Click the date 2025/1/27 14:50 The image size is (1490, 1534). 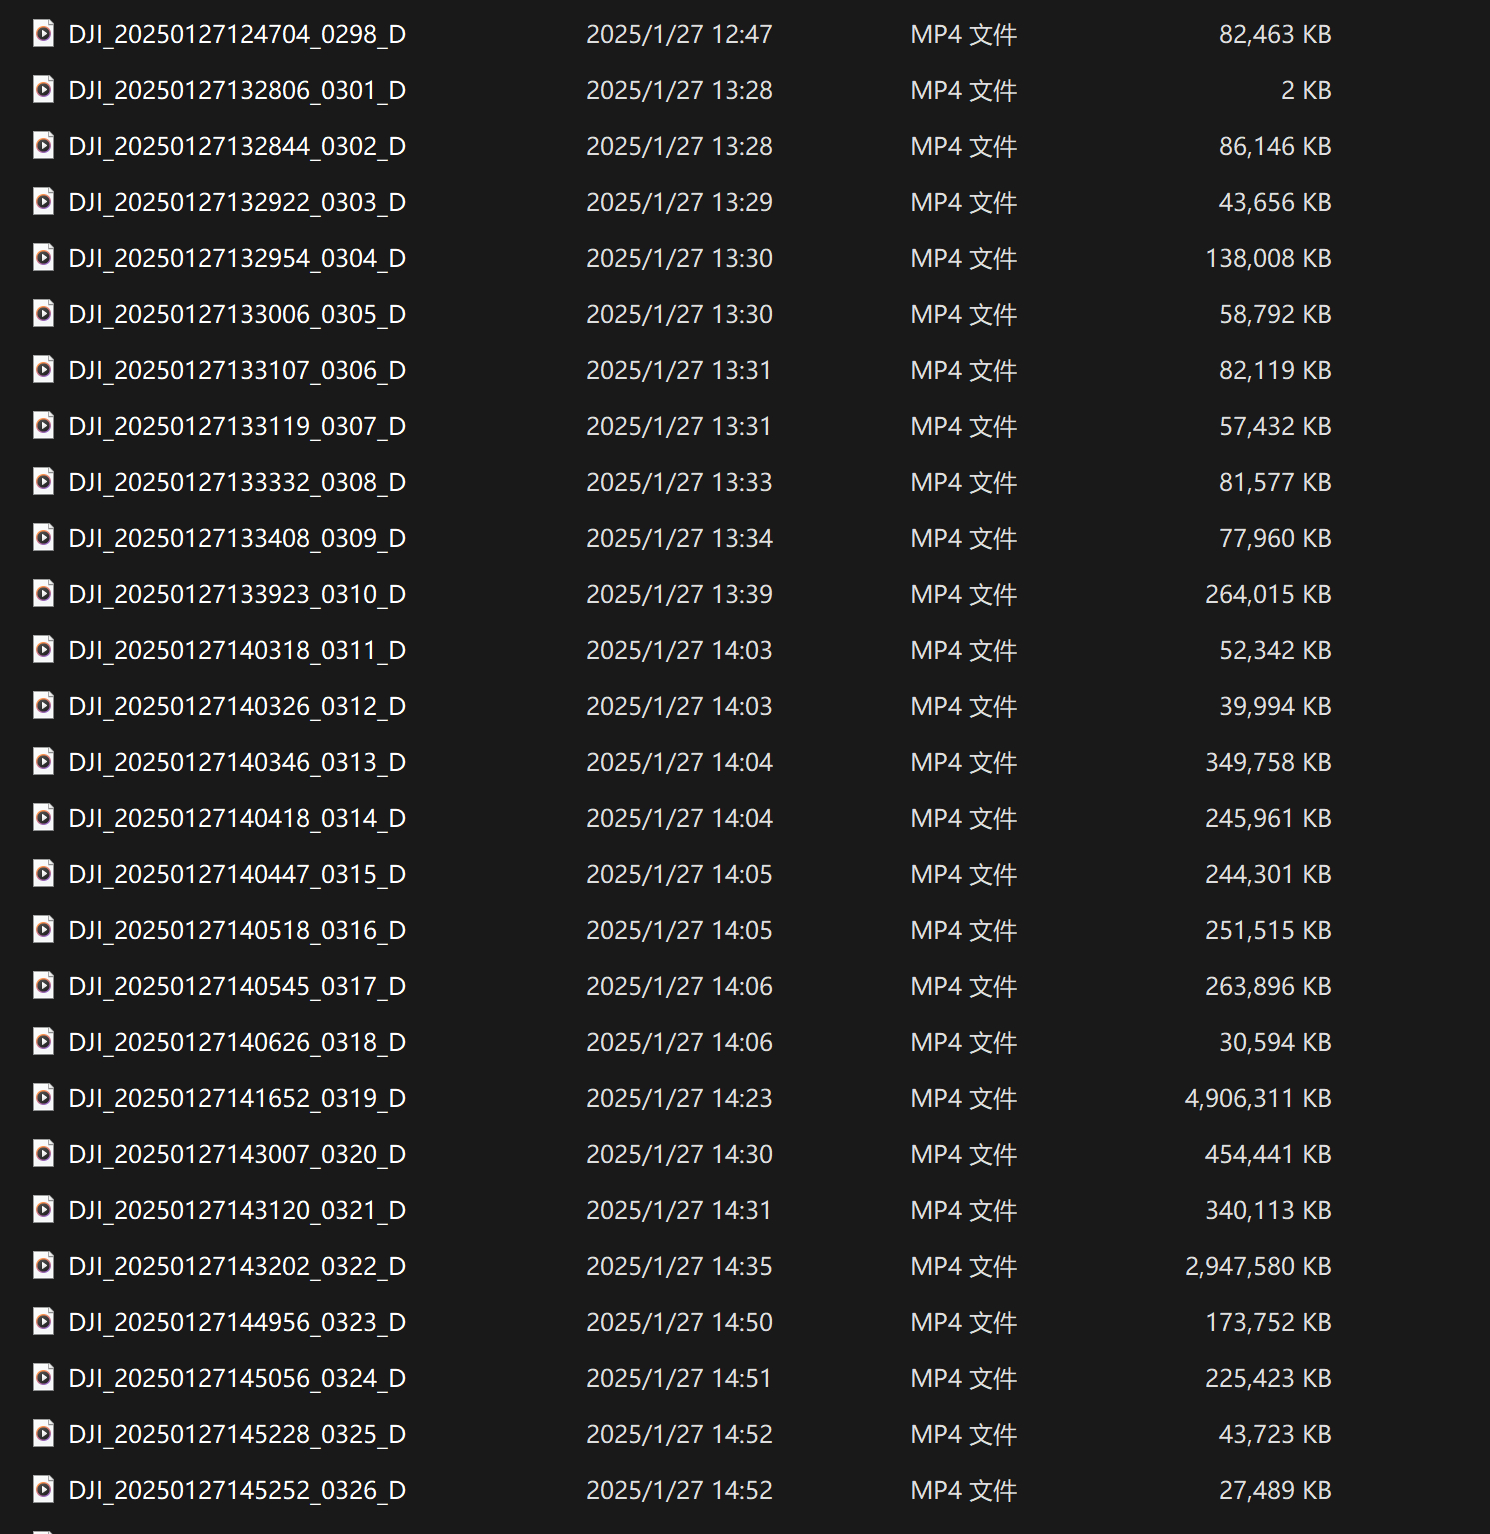click(x=679, y=1323)
